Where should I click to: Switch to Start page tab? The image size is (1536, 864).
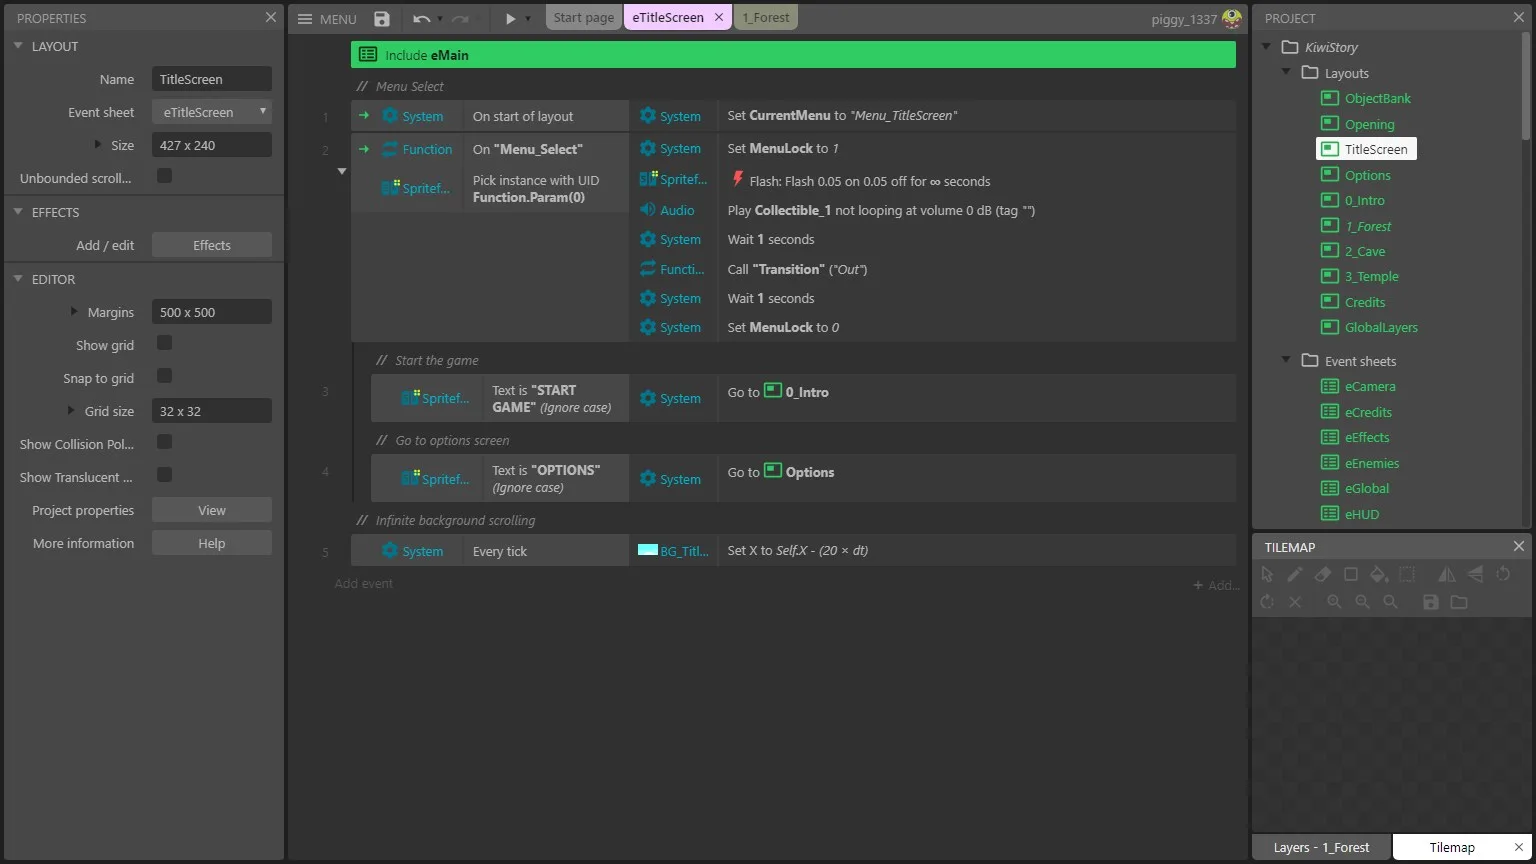pos(584,18)
